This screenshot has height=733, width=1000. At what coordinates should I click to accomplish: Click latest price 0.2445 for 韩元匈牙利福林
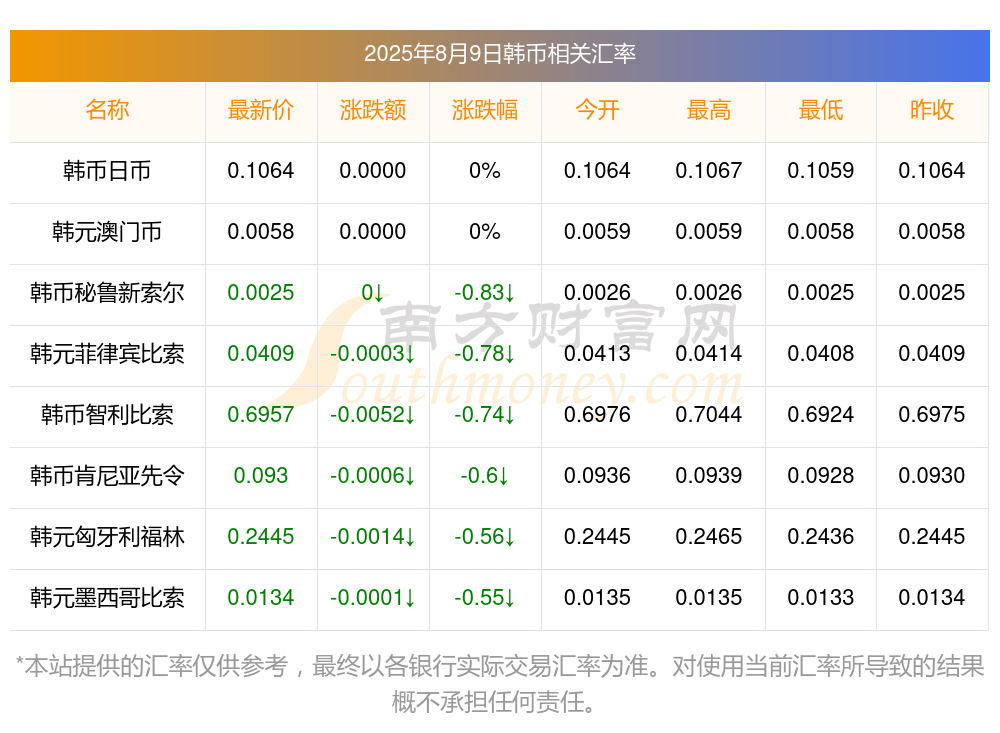coord(261,537)
